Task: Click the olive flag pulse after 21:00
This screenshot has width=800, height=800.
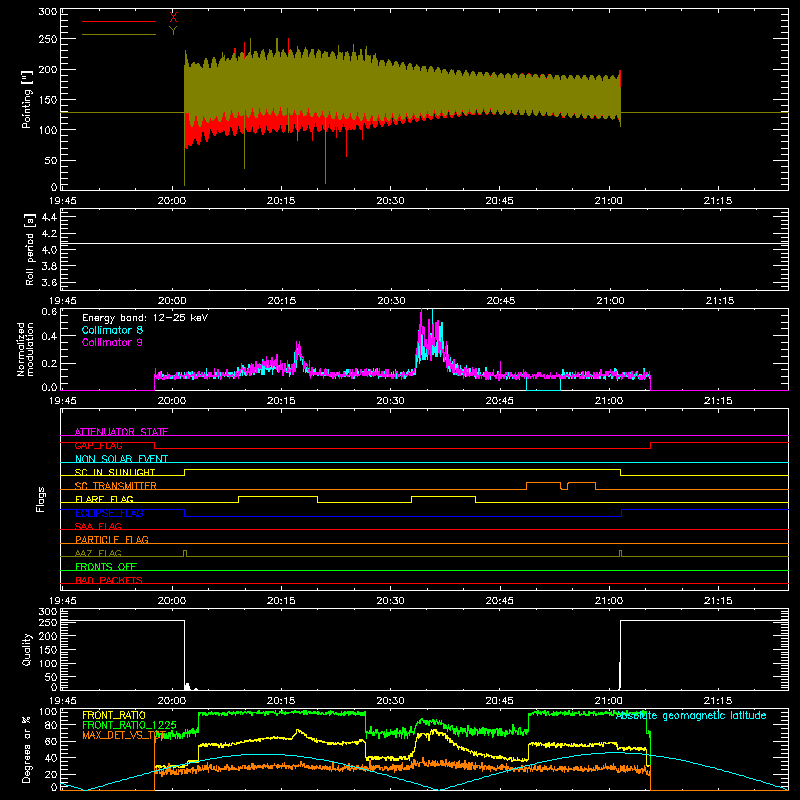Action: [x=620, y=553]
